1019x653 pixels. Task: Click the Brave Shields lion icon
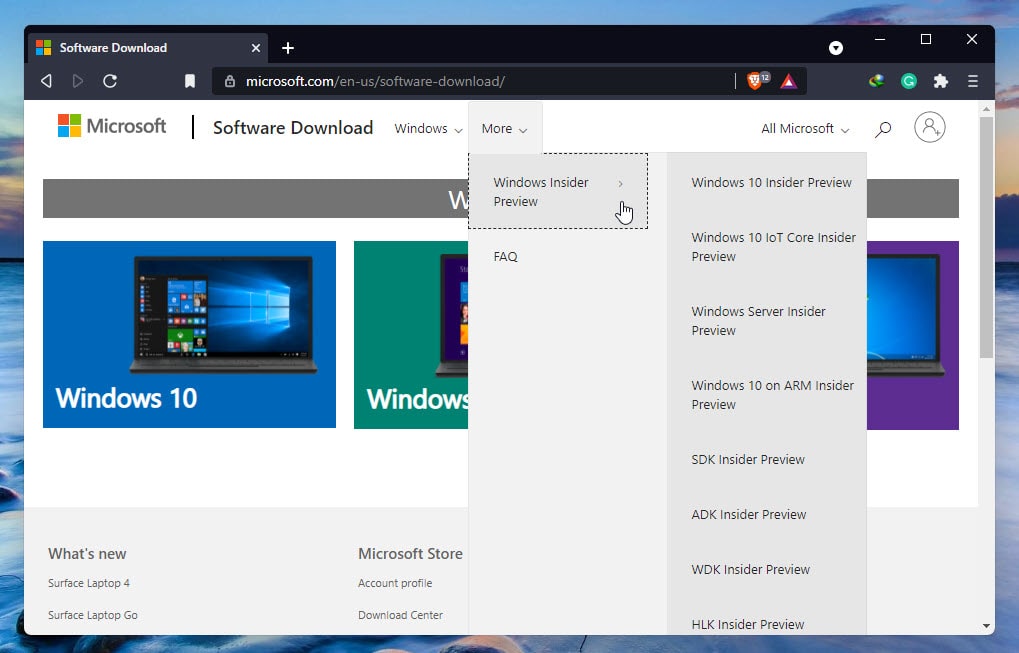(755, 81)
